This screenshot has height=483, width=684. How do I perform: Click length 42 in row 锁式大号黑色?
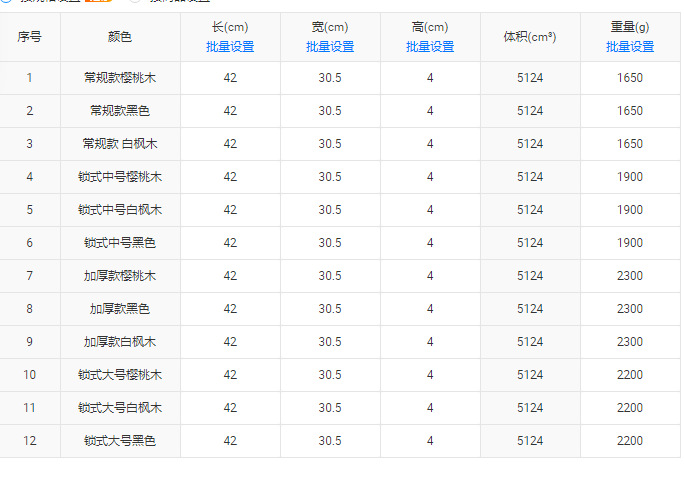[230, 441]
